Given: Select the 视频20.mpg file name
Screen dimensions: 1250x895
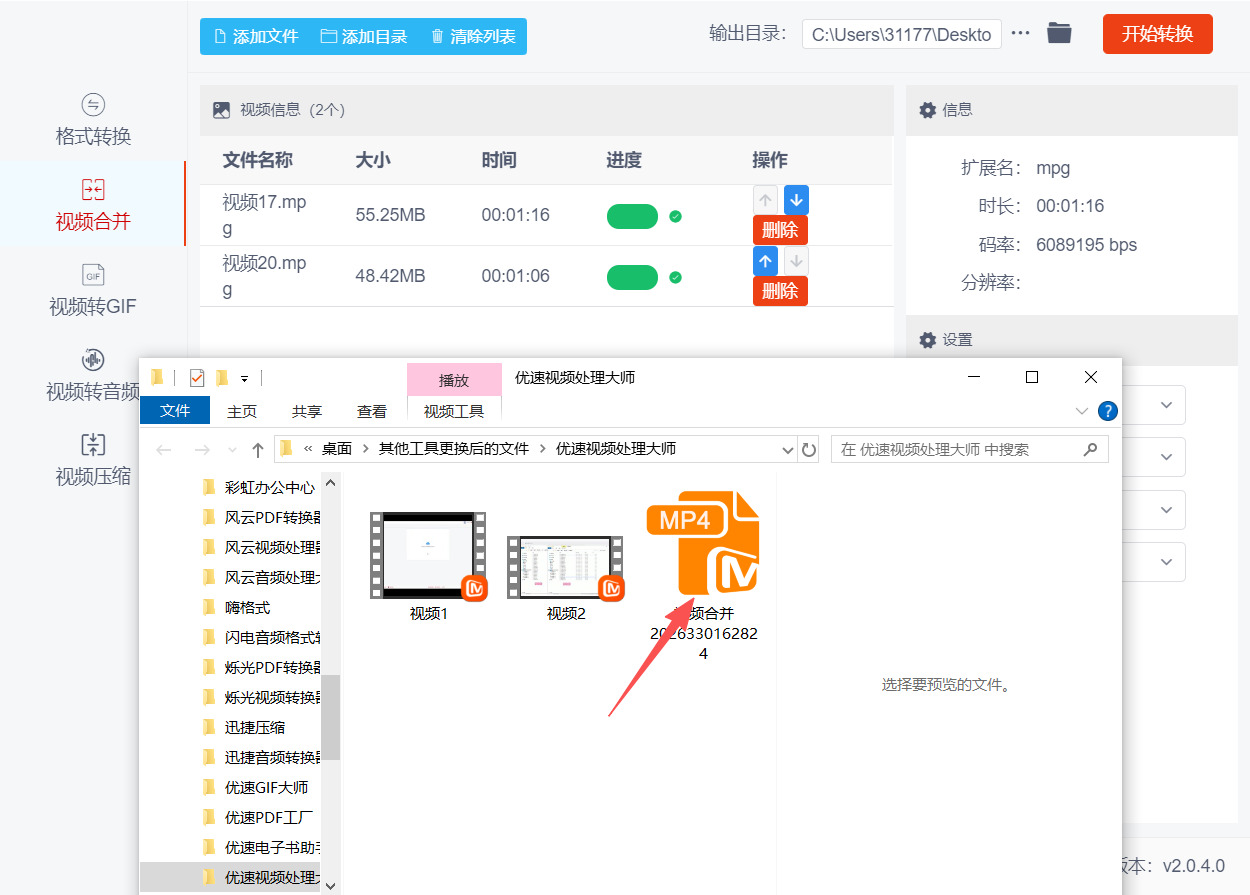Looking at the screenshot, I should 264,276.
